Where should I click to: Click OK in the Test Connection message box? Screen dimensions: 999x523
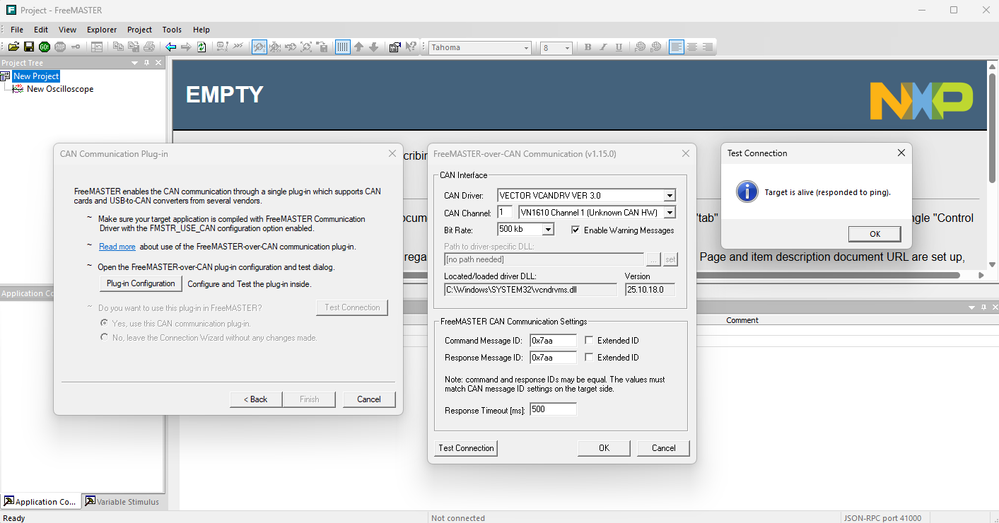(x=874, y=234)
